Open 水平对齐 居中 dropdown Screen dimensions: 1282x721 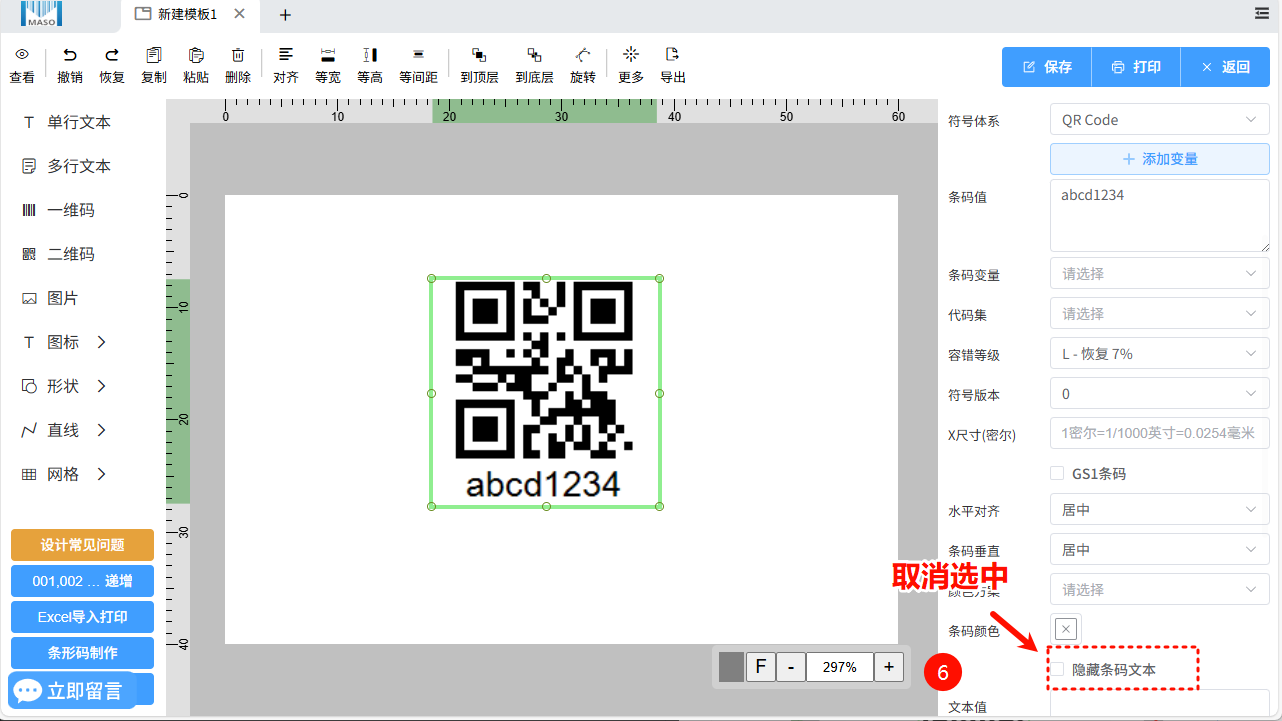tap(1159, 510)
